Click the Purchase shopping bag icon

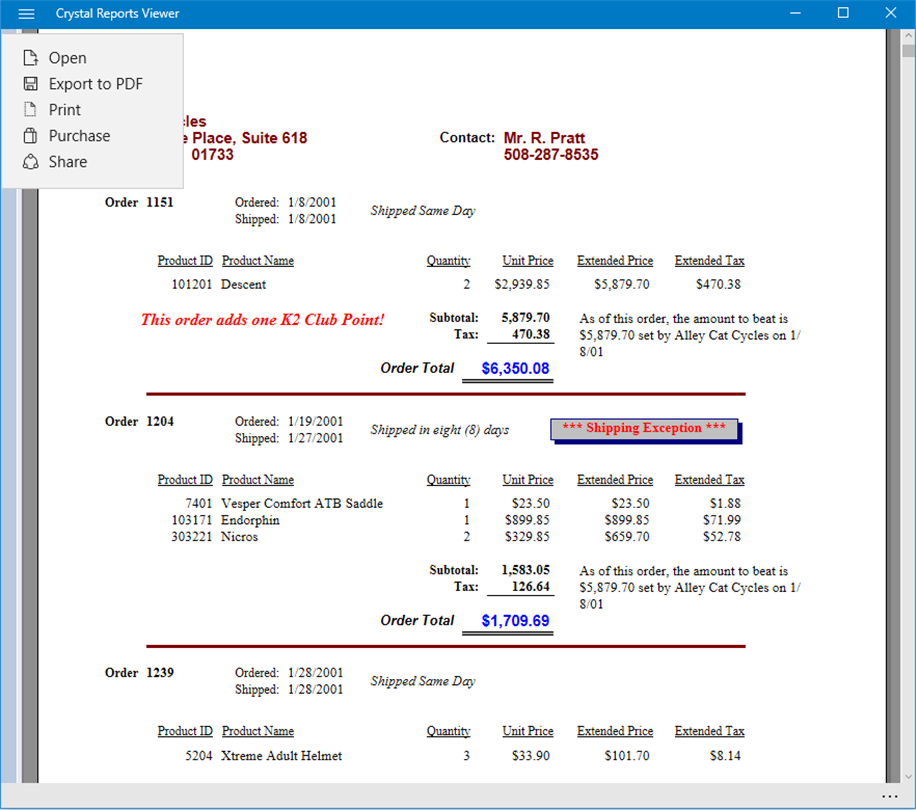point(30,135)
